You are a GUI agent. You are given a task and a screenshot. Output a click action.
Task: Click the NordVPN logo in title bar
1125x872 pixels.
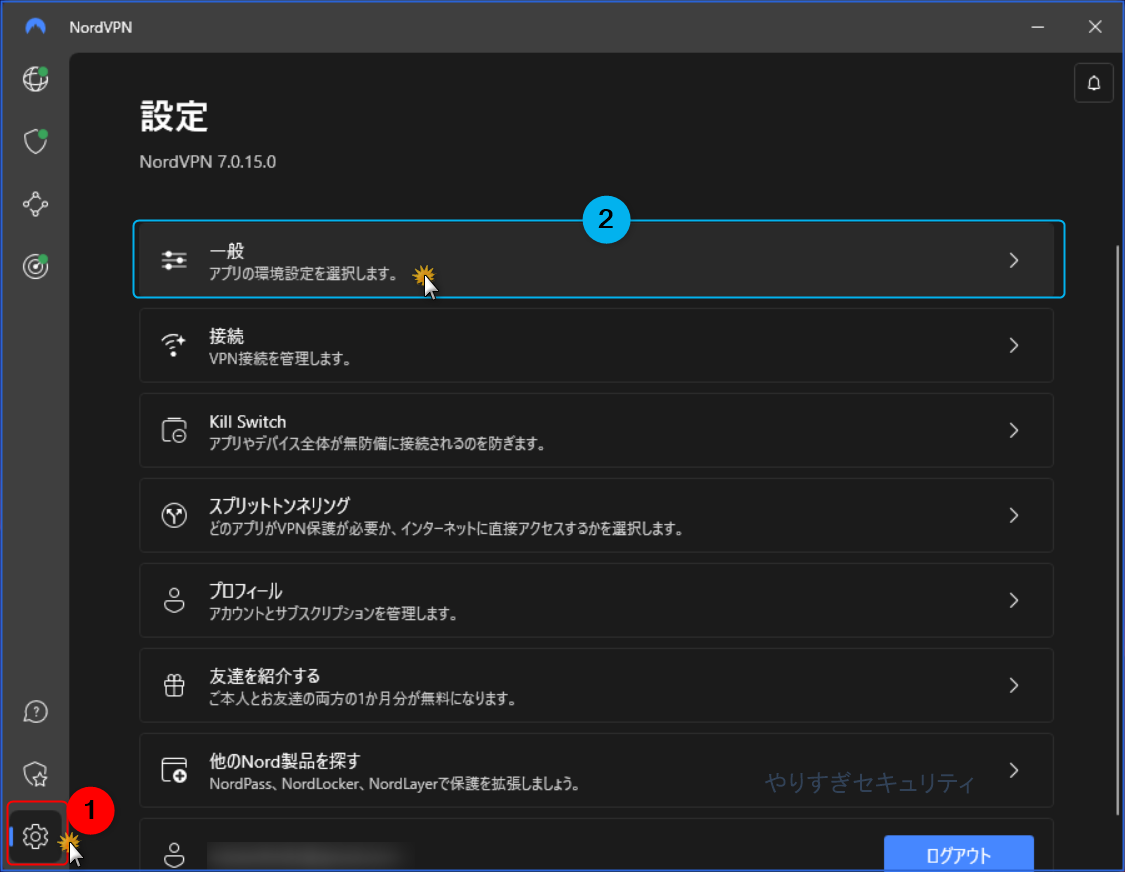35,27
